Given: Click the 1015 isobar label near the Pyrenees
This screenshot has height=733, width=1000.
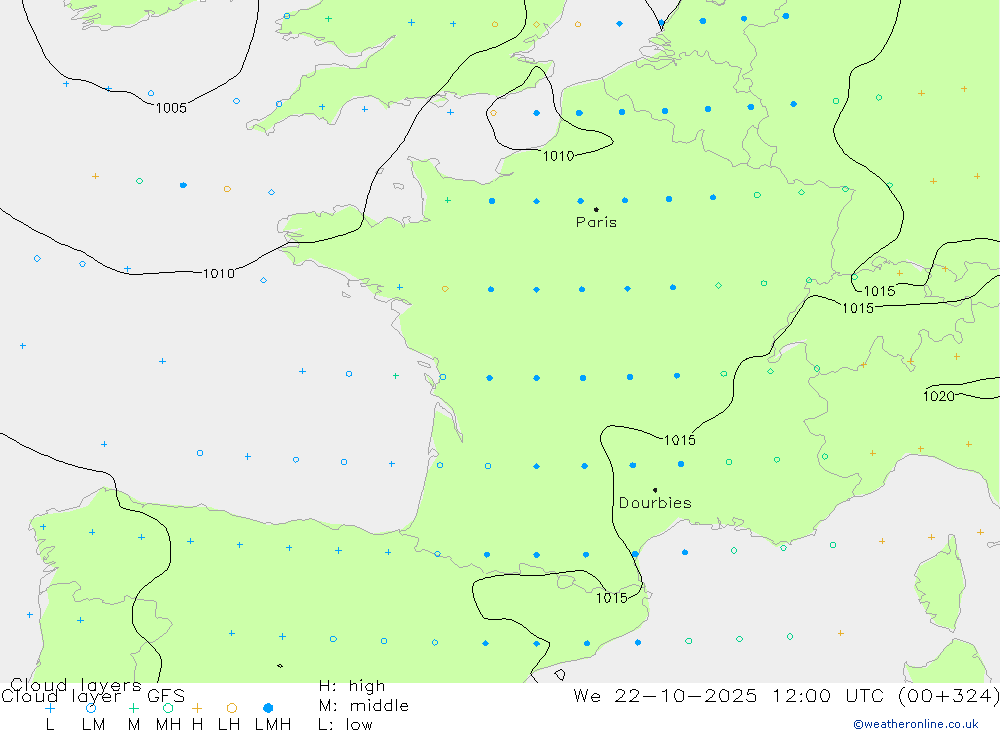Looking at the screenshot, I should coord(612,598).
